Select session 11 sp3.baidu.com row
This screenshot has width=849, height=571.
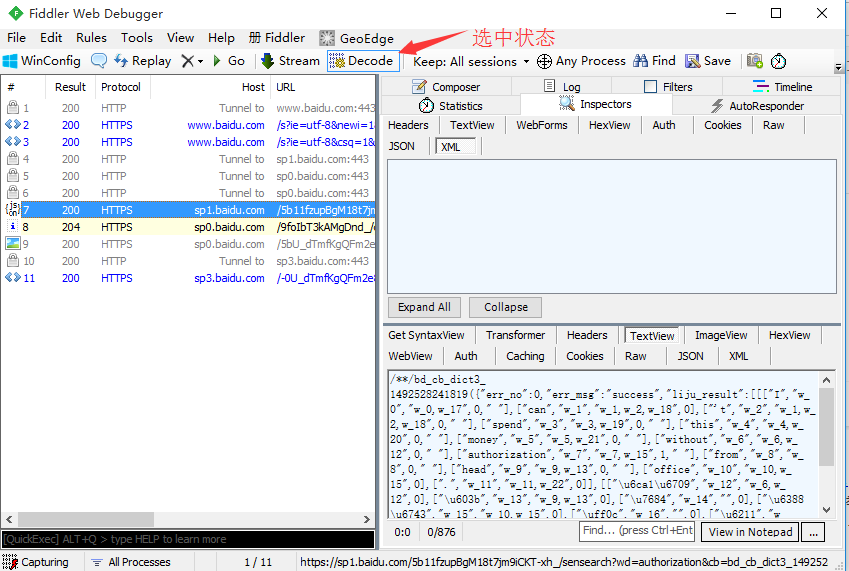tap(188, 278)
